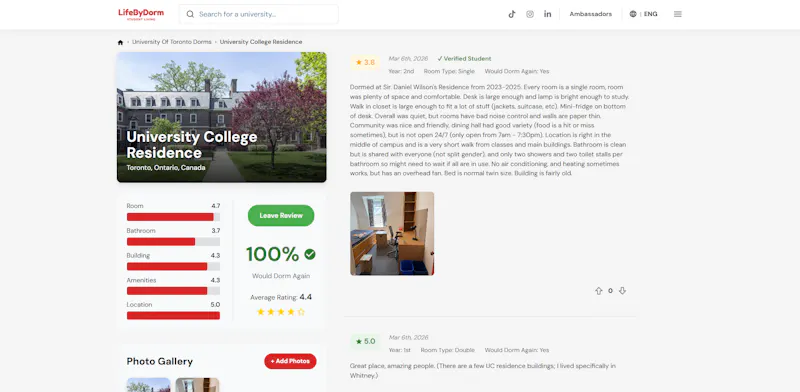Open the dorm room photo in review
Image resolution: width=800 pixels, height=392 pixels.
[392, 234]
